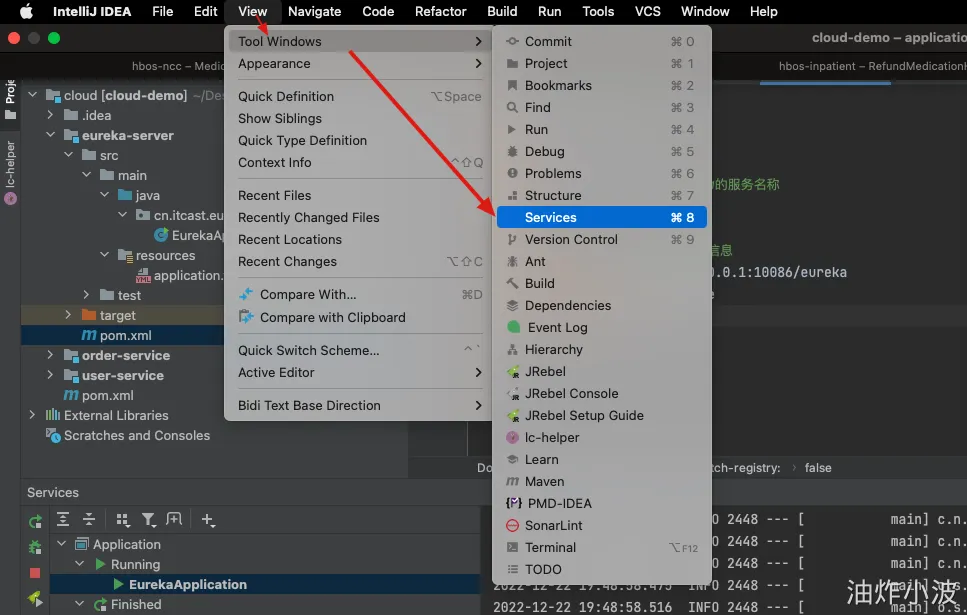This screenshot has width=967, height=615.
Task: Open the Filter icon in Services toolbar
Action: pos(149,520)
